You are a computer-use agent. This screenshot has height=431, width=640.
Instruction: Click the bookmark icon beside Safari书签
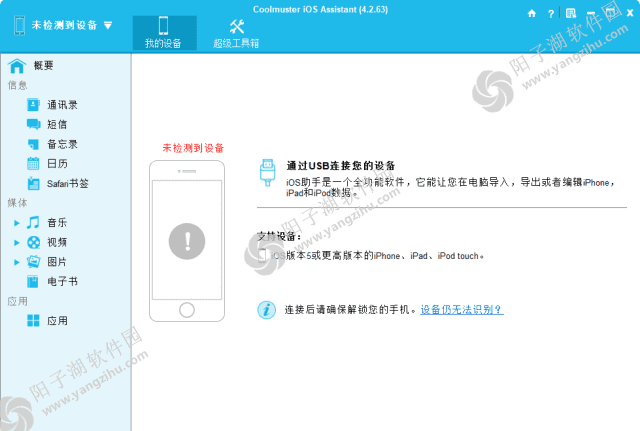coord(33,183)
